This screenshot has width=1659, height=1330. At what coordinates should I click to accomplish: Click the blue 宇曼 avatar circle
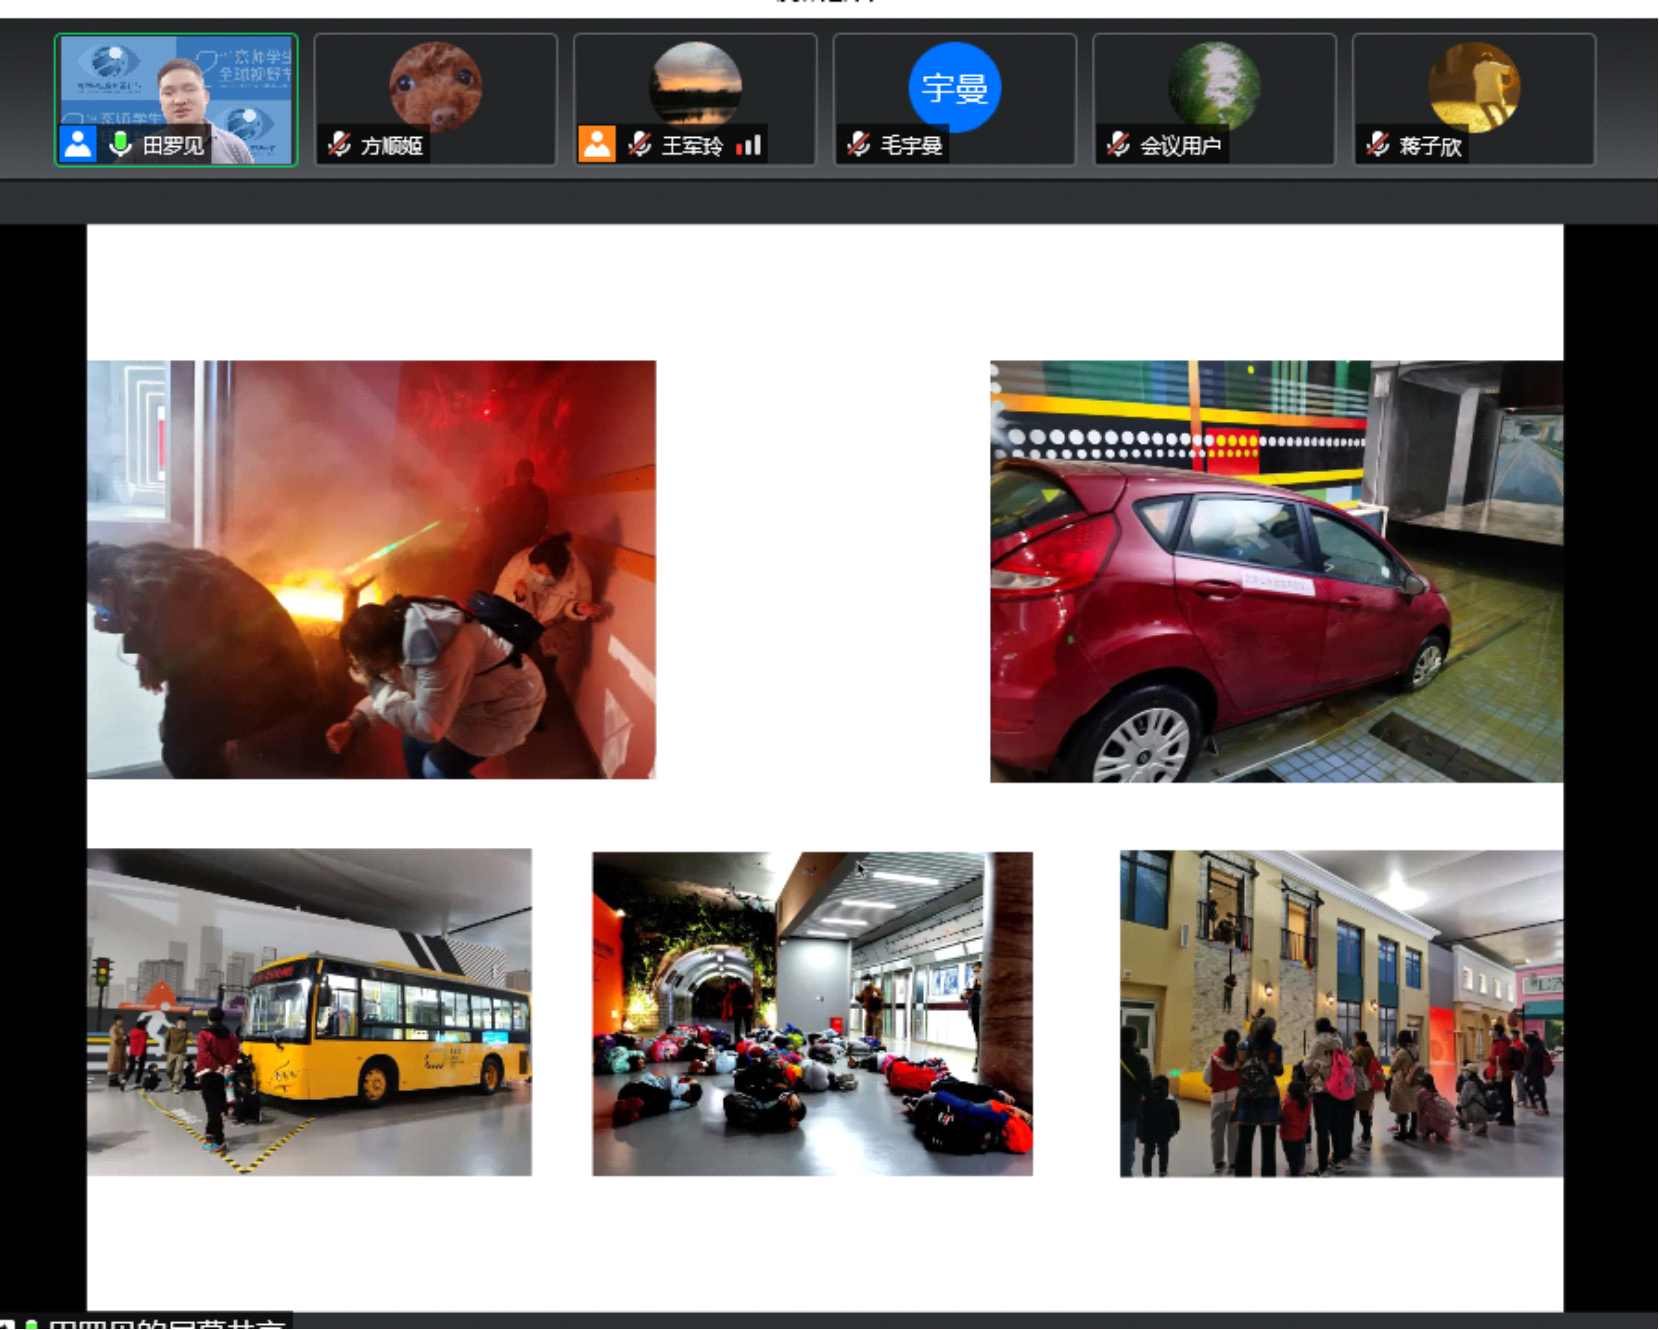[x=954, y=88]
